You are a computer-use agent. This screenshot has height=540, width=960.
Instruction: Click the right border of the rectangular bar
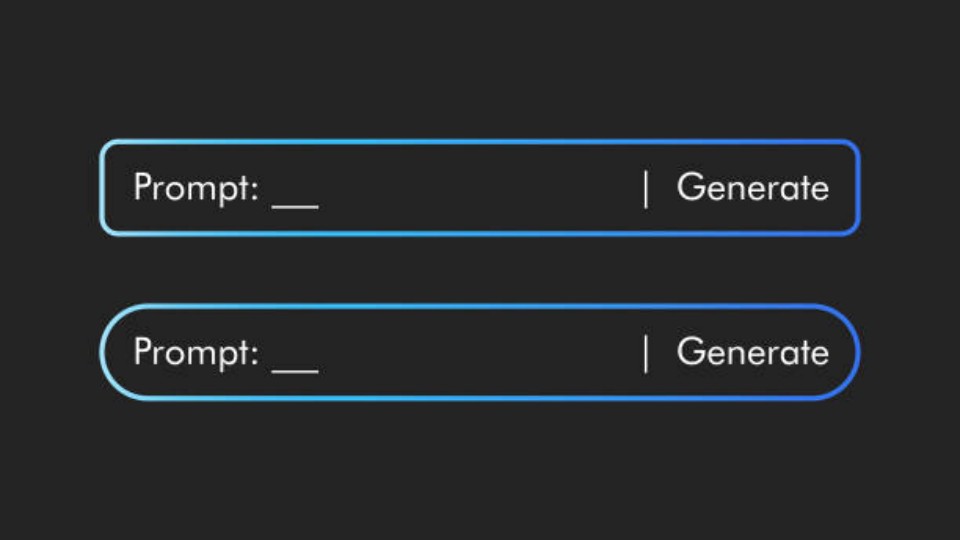pos(858,188)
